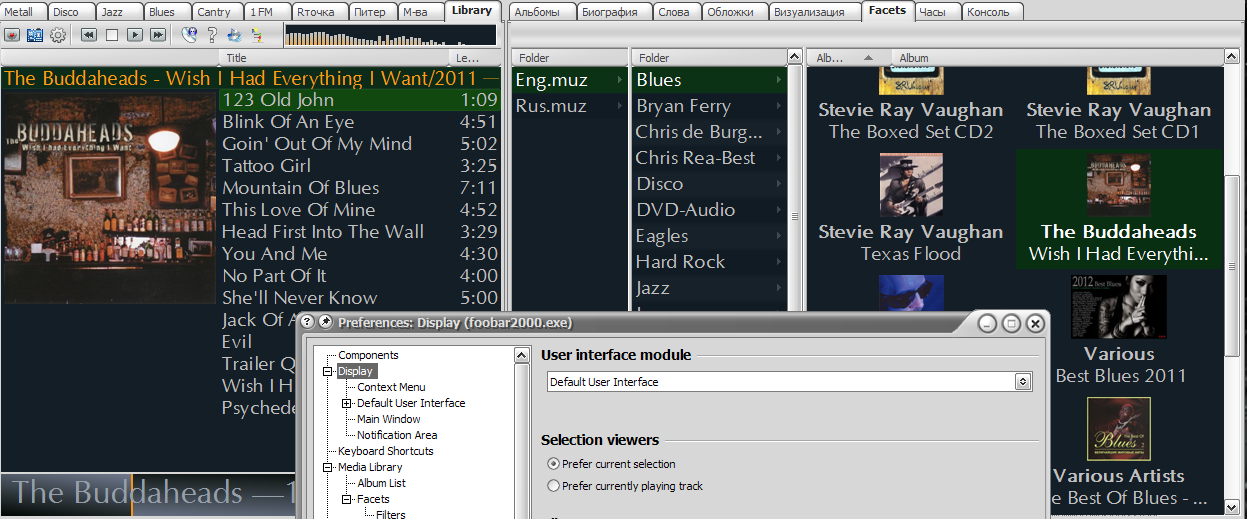Click the spectrum visualizer in toolbar
1247x519 pixels.
(390, 35)
